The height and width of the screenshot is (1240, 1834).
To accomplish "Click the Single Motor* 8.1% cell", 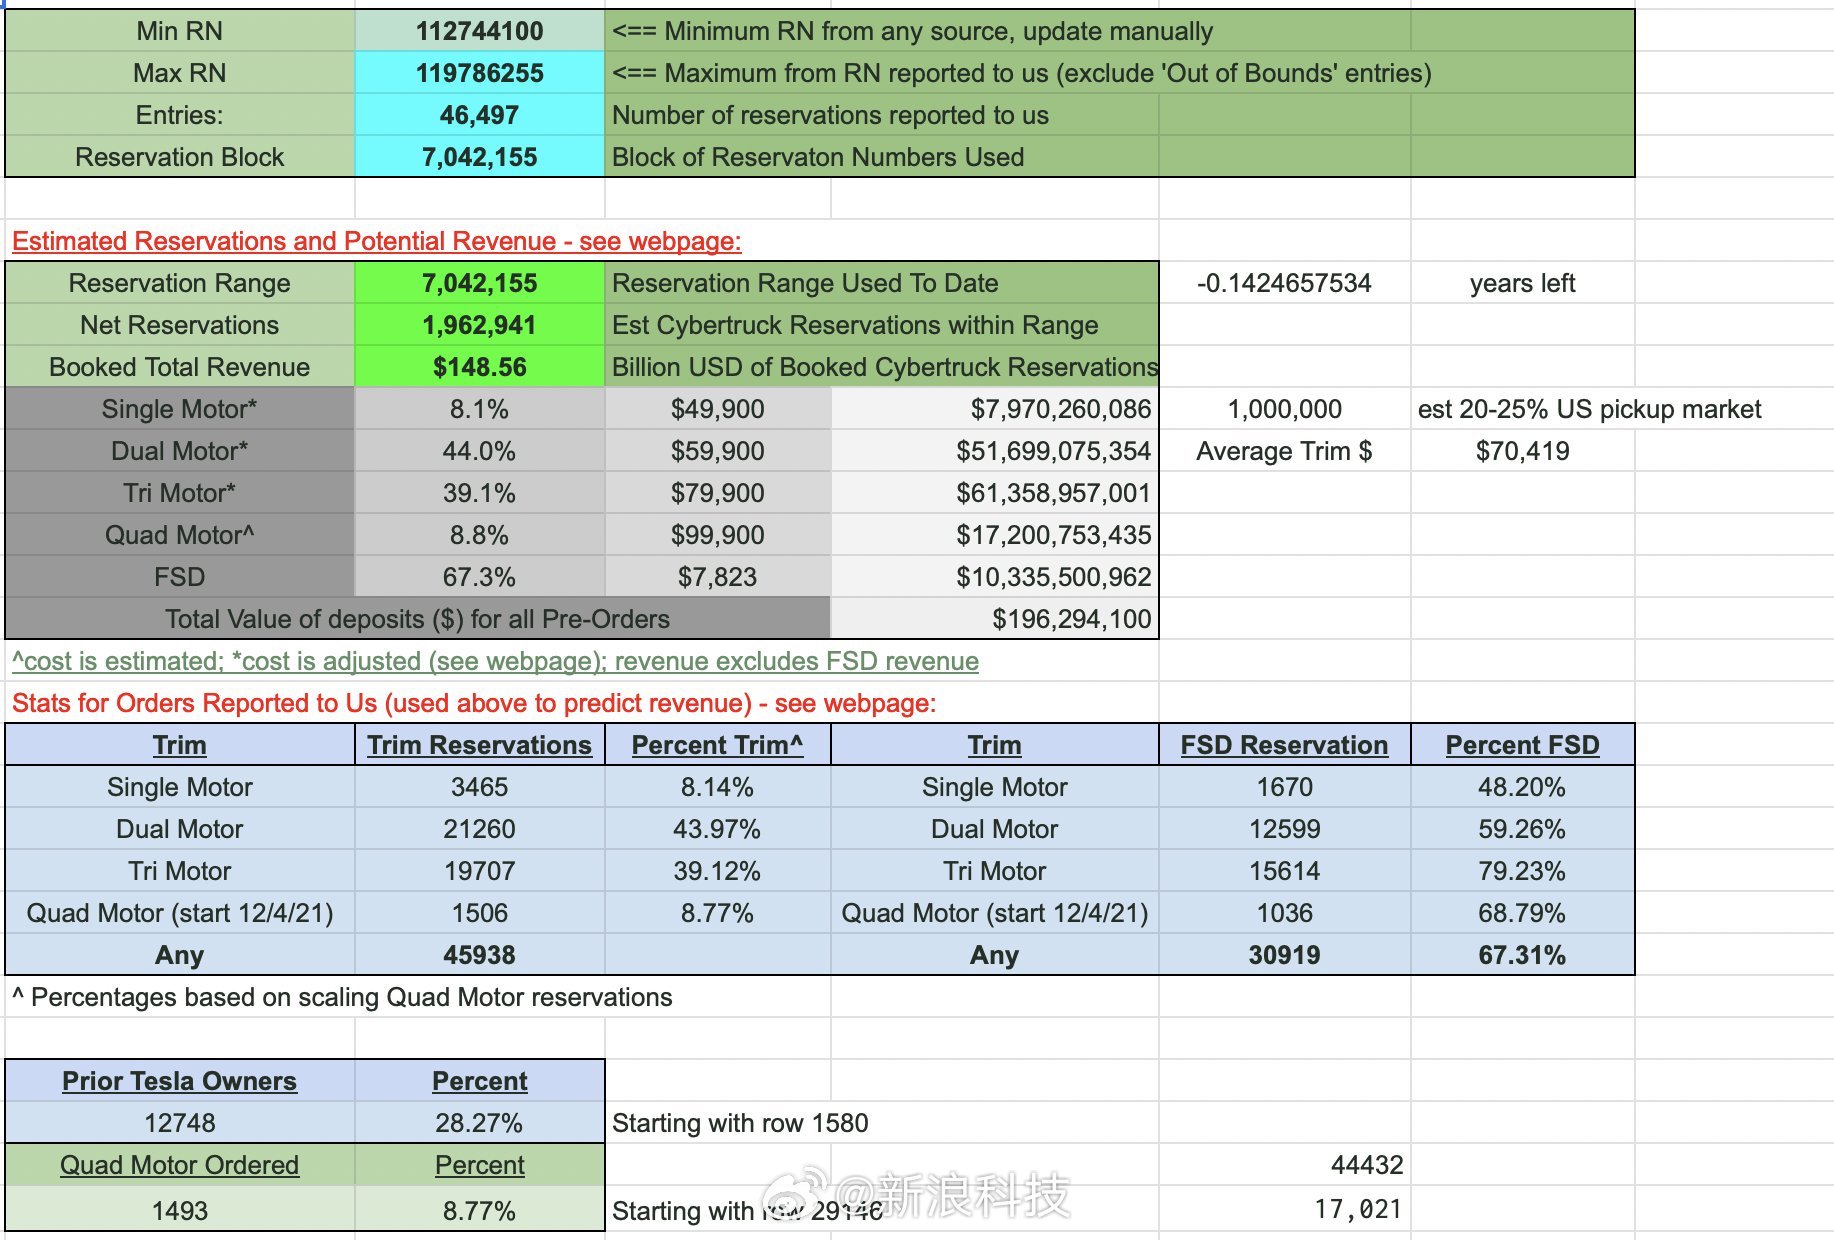I will (479, 409).
